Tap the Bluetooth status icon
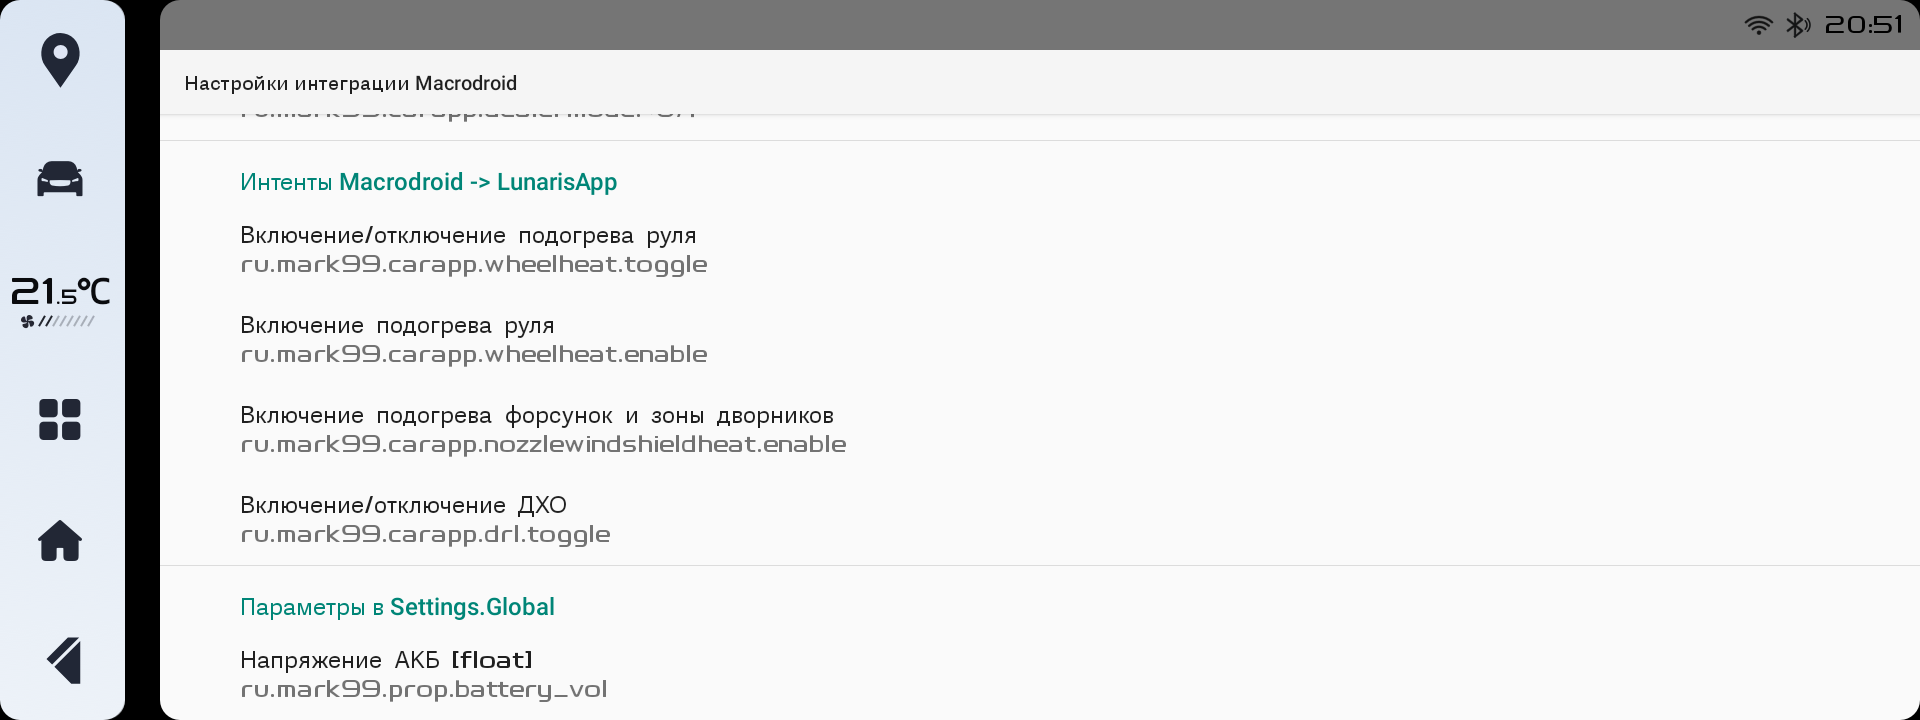Viewport: 1920px width, 720px height. click(x=1798, y=25)
